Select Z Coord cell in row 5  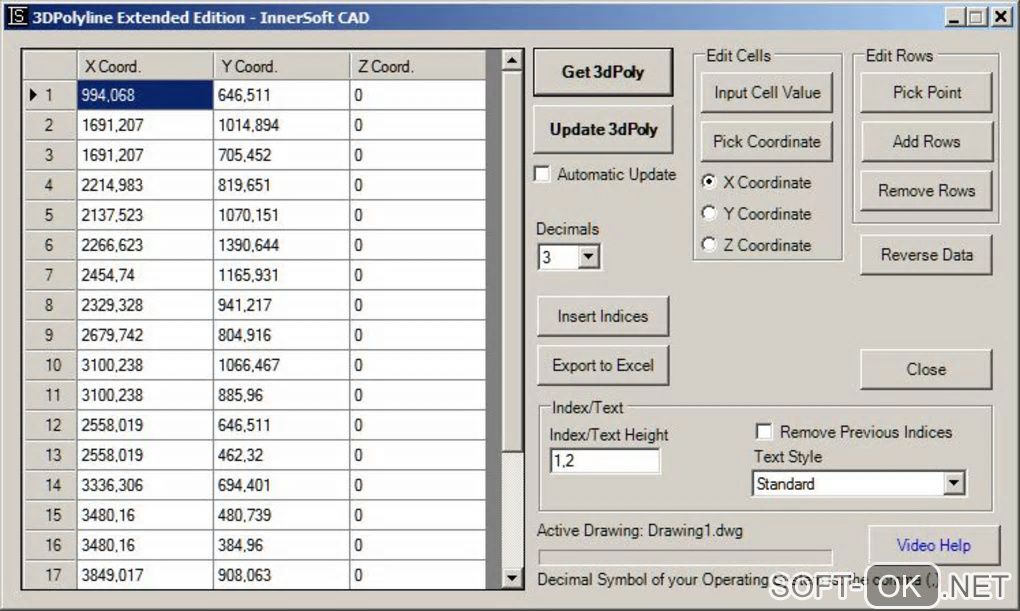tap(418, 215)
